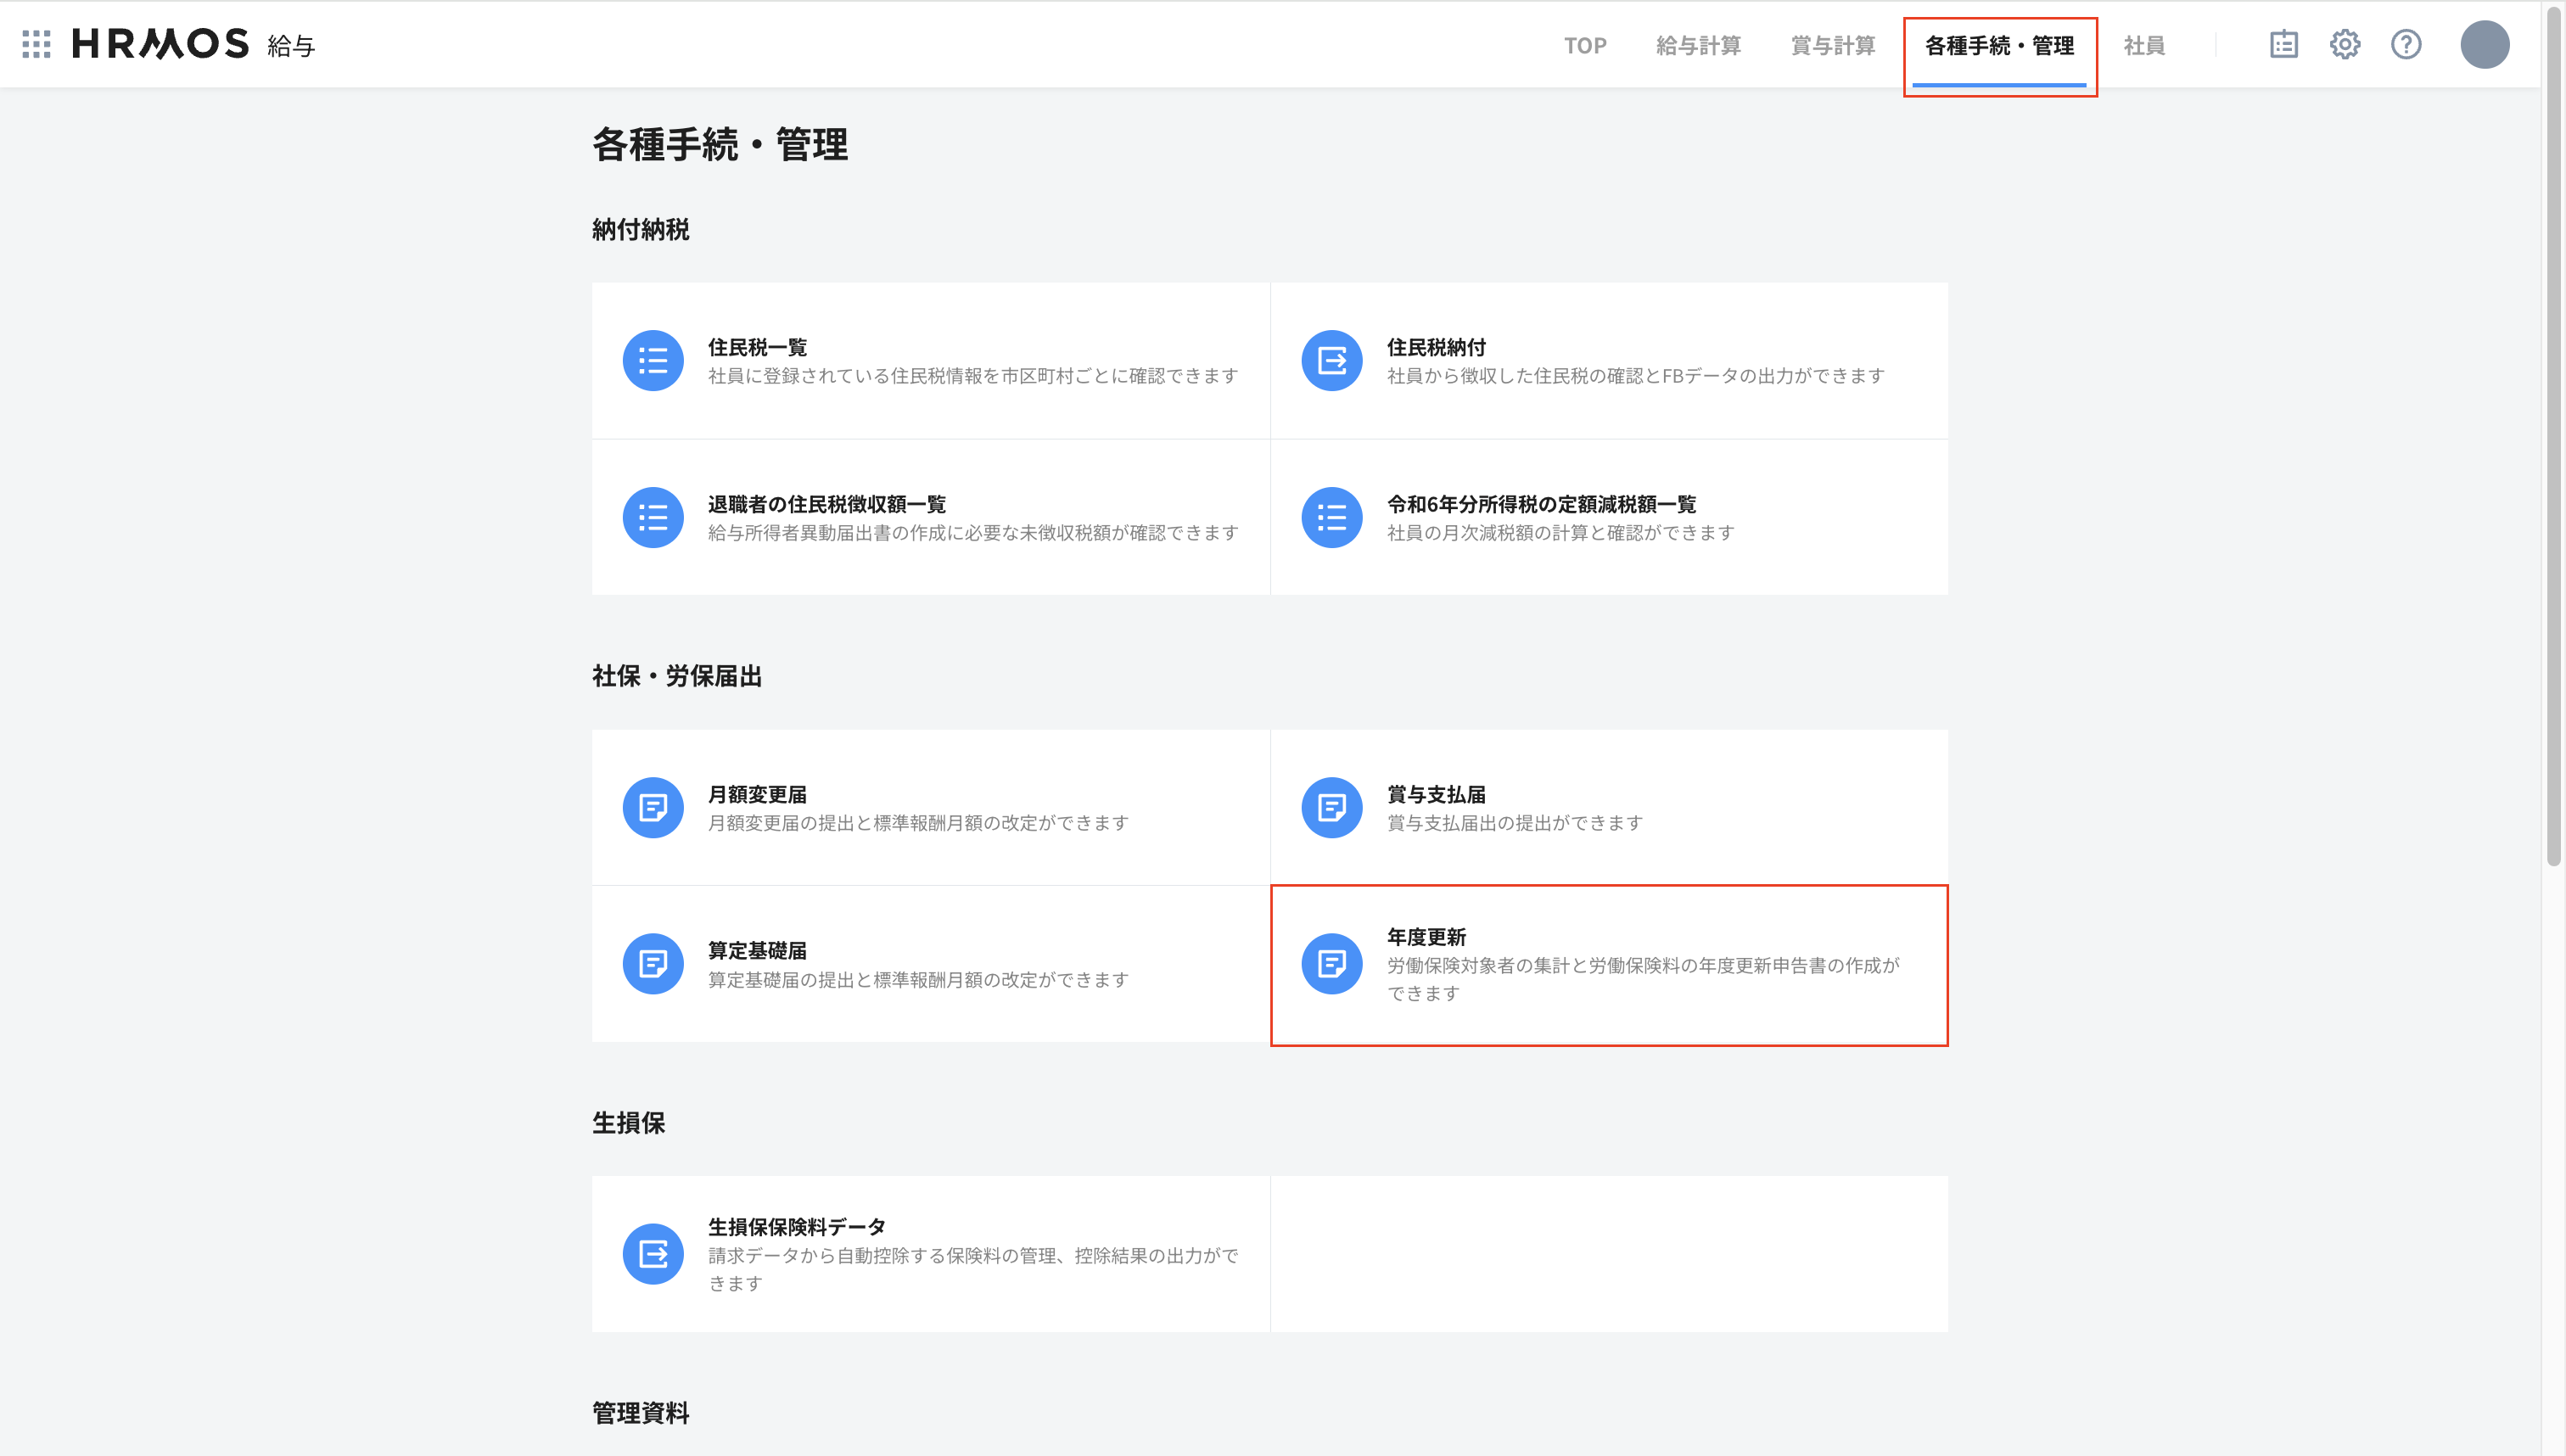Select the 社員 tab
Viewport: 2566px width, 1456px height.
pos(2144,46)
